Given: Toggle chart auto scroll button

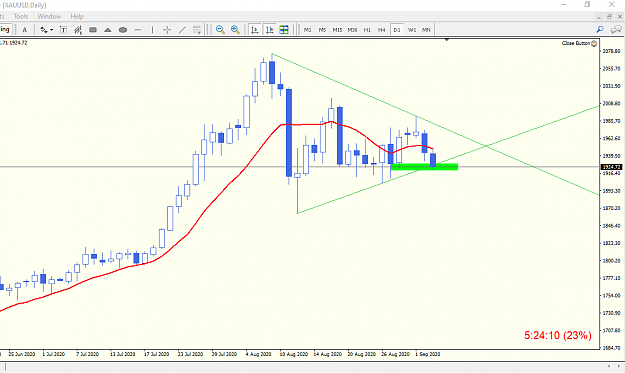Looking at the screenshot, I should pyautogui.click(x=254, y=30).
